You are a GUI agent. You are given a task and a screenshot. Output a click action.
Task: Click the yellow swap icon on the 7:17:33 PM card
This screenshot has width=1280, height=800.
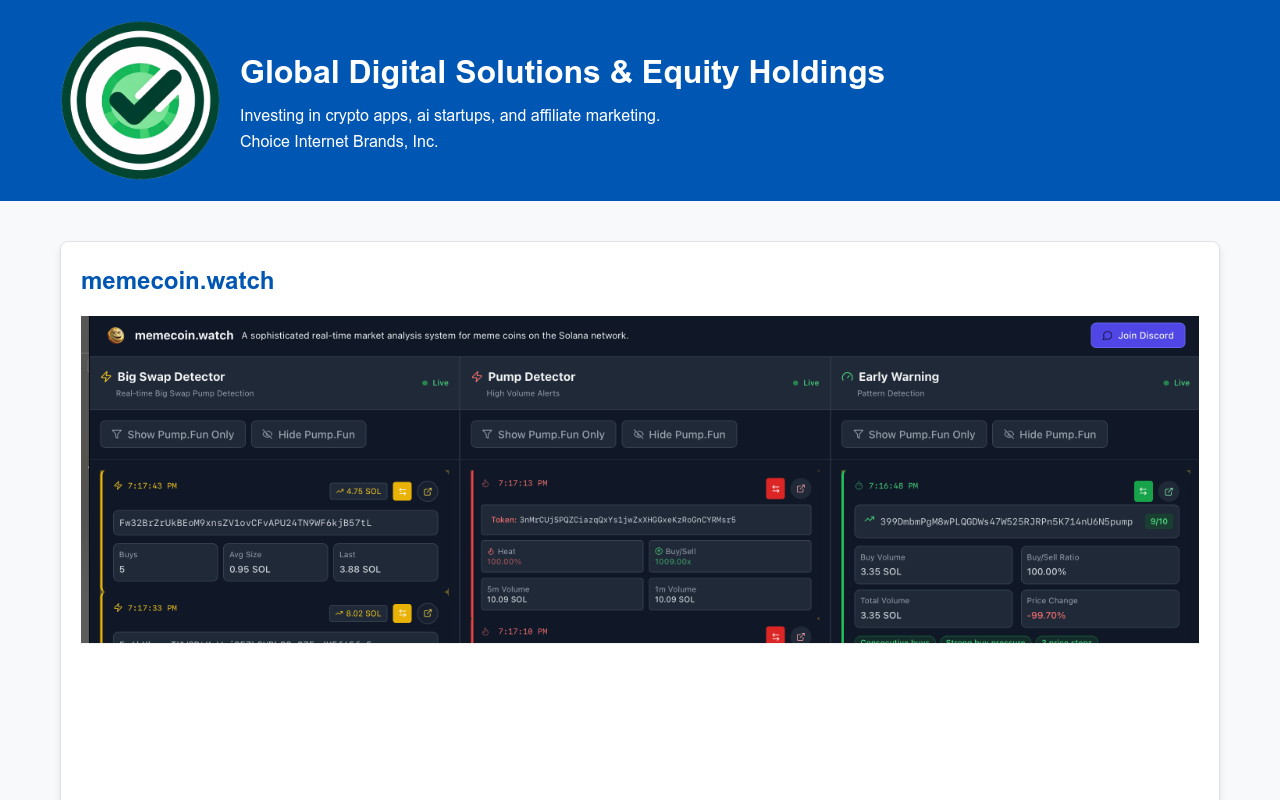coord(402,613)
